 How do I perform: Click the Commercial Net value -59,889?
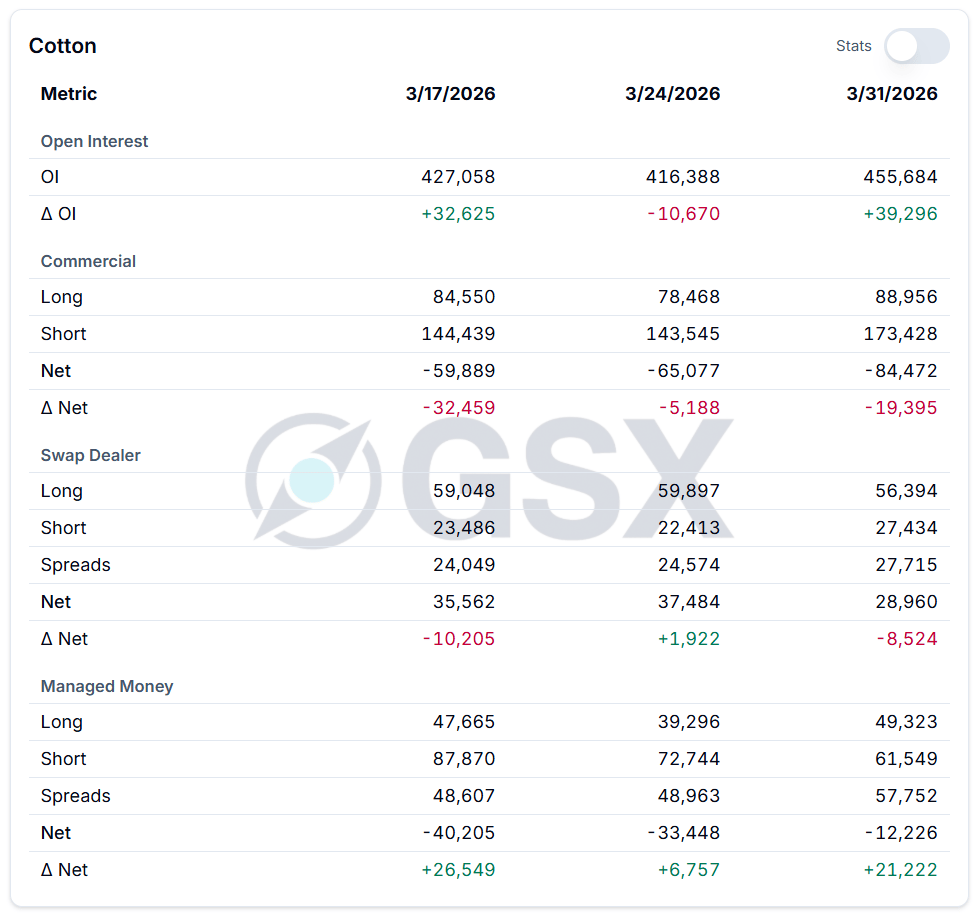click(458, 371)
